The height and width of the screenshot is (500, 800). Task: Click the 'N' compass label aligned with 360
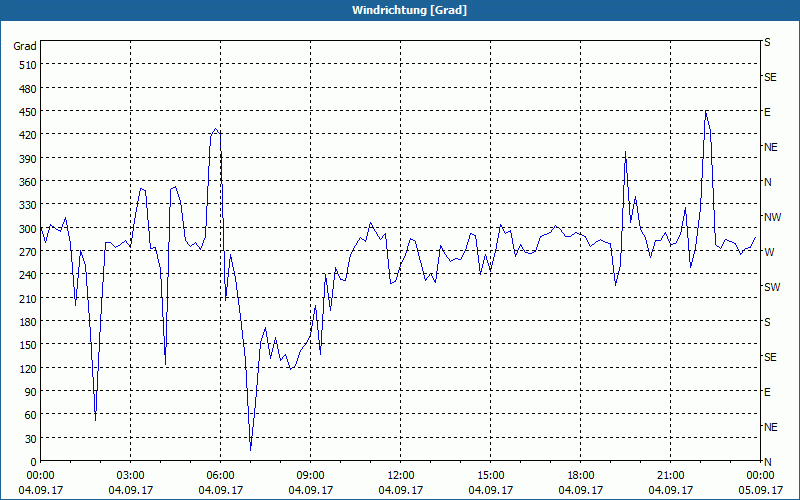click(x=767, y=182)
